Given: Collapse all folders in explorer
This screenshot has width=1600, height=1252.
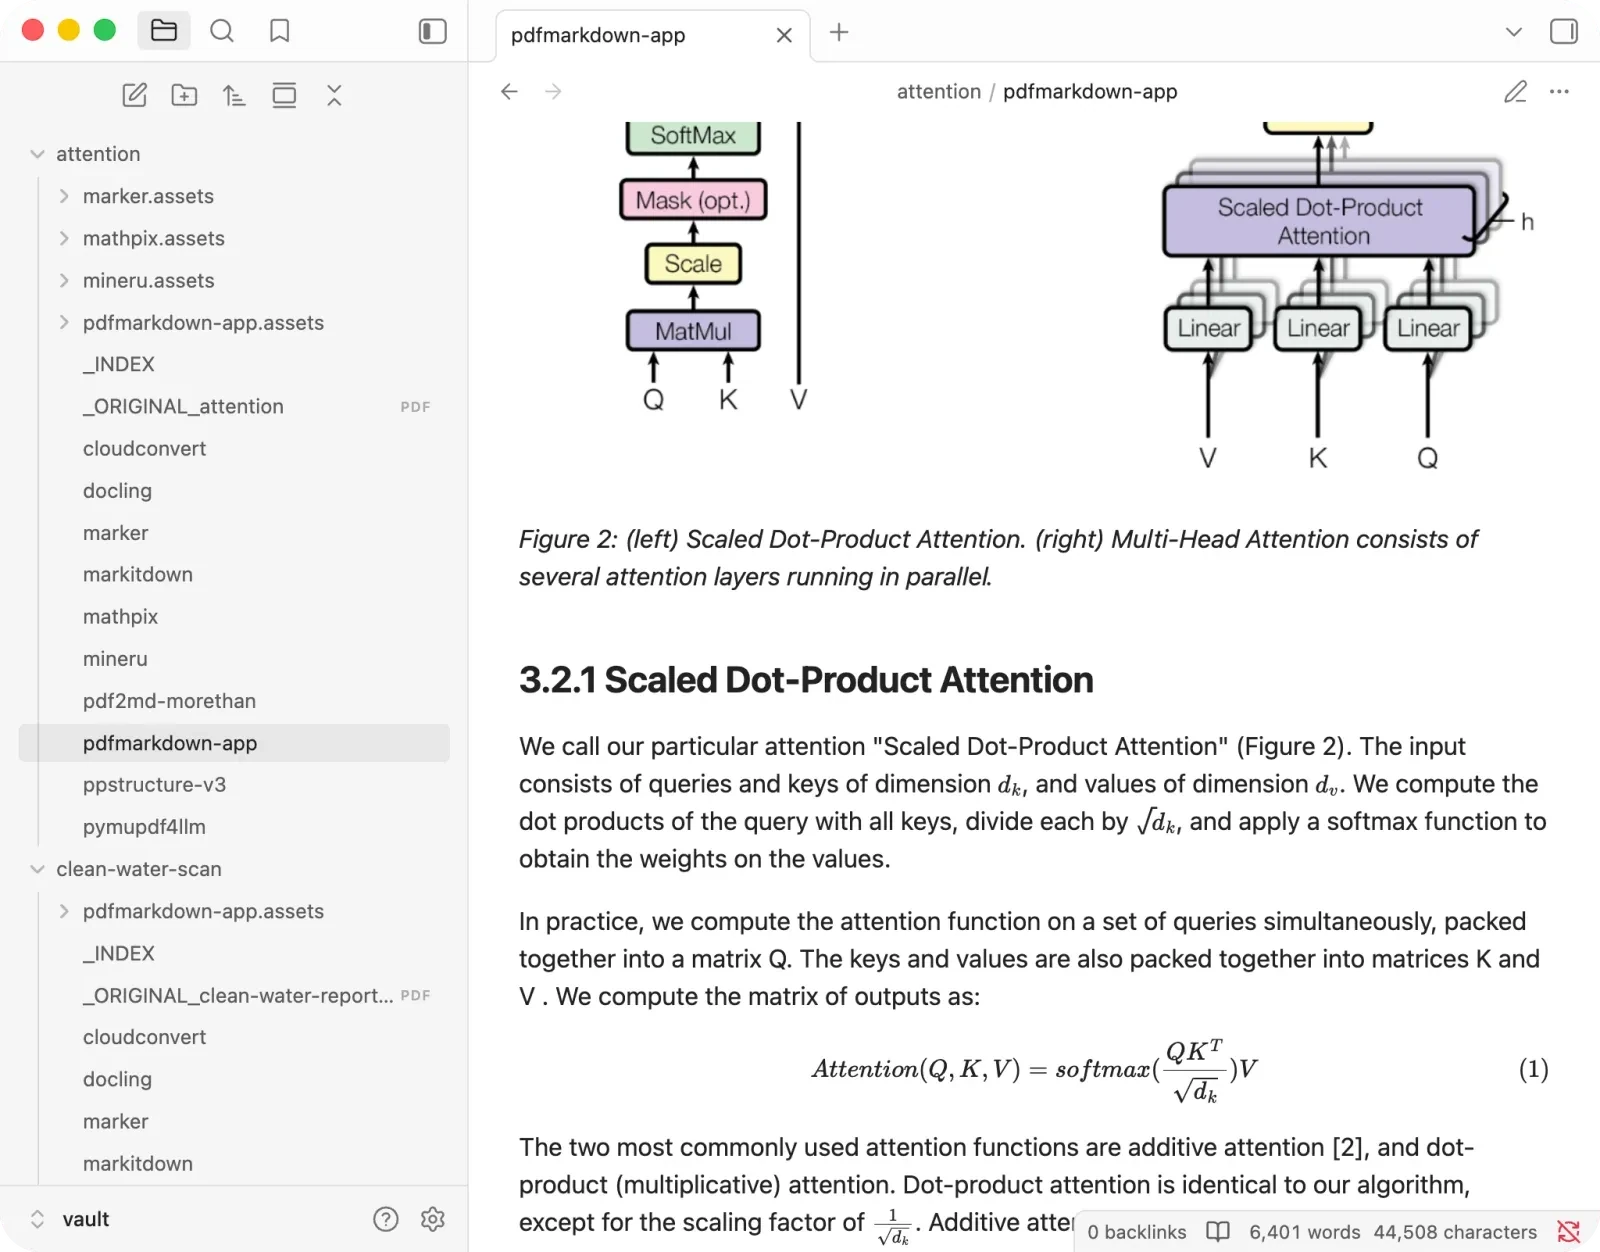Looking at the screenshot, I should pos(334,95).
